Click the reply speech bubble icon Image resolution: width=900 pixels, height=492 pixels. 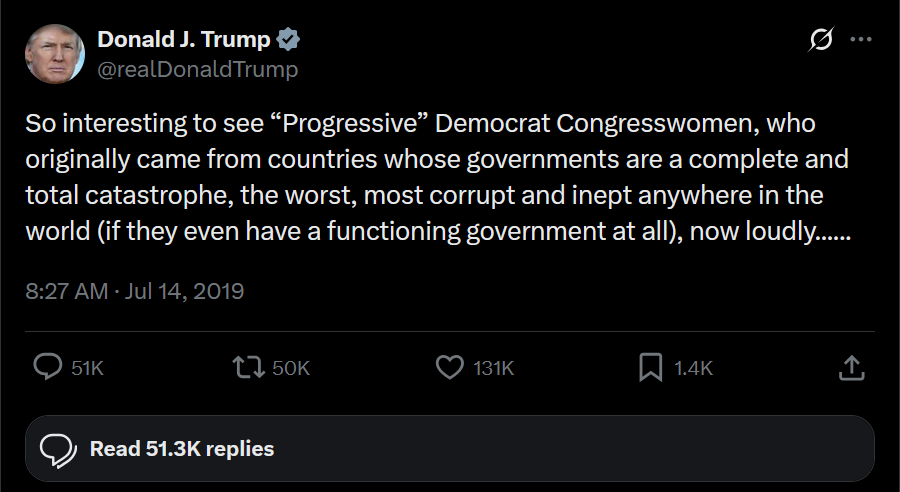pos(49,368)
